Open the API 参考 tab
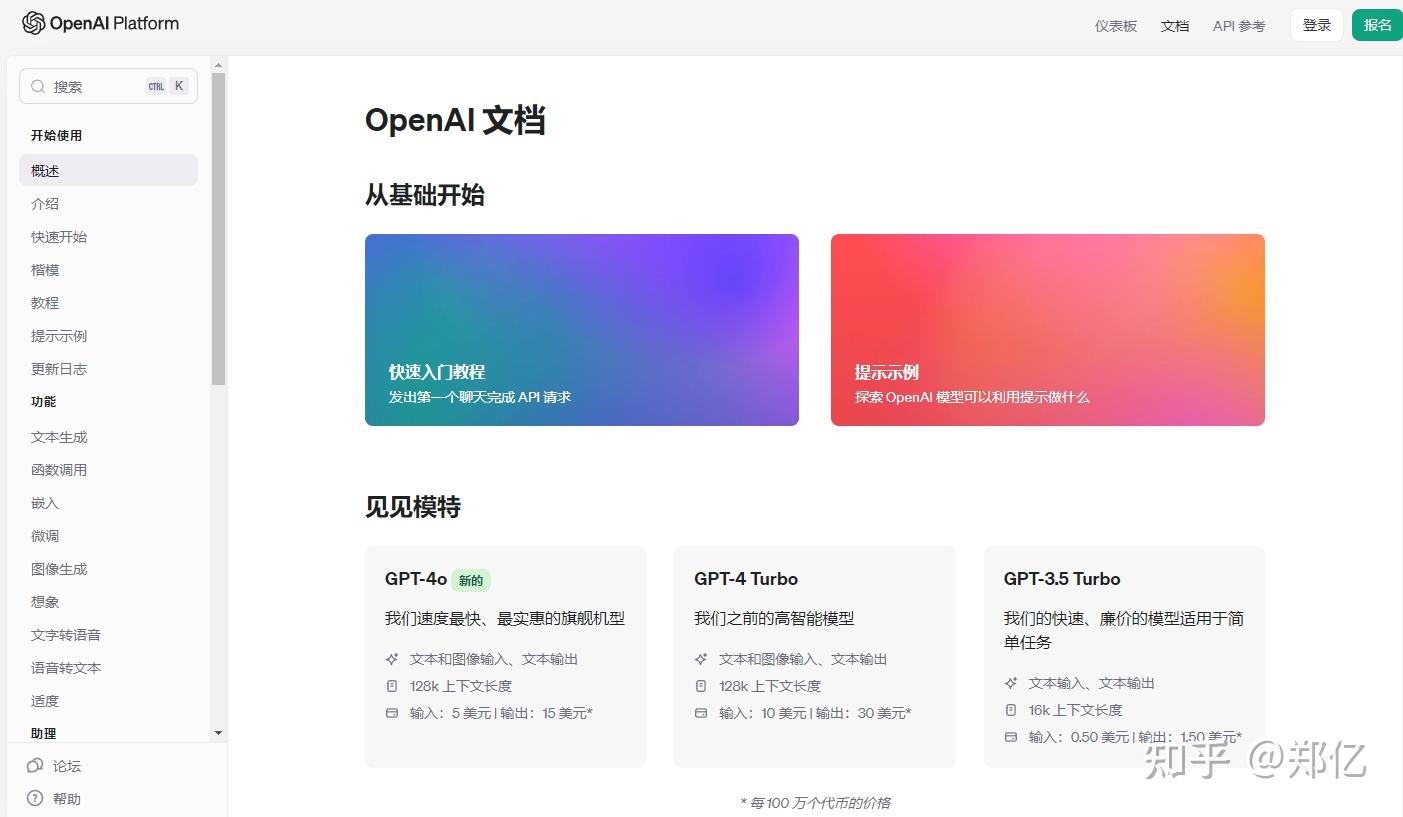1403x817 pixels. [1239, 26]
